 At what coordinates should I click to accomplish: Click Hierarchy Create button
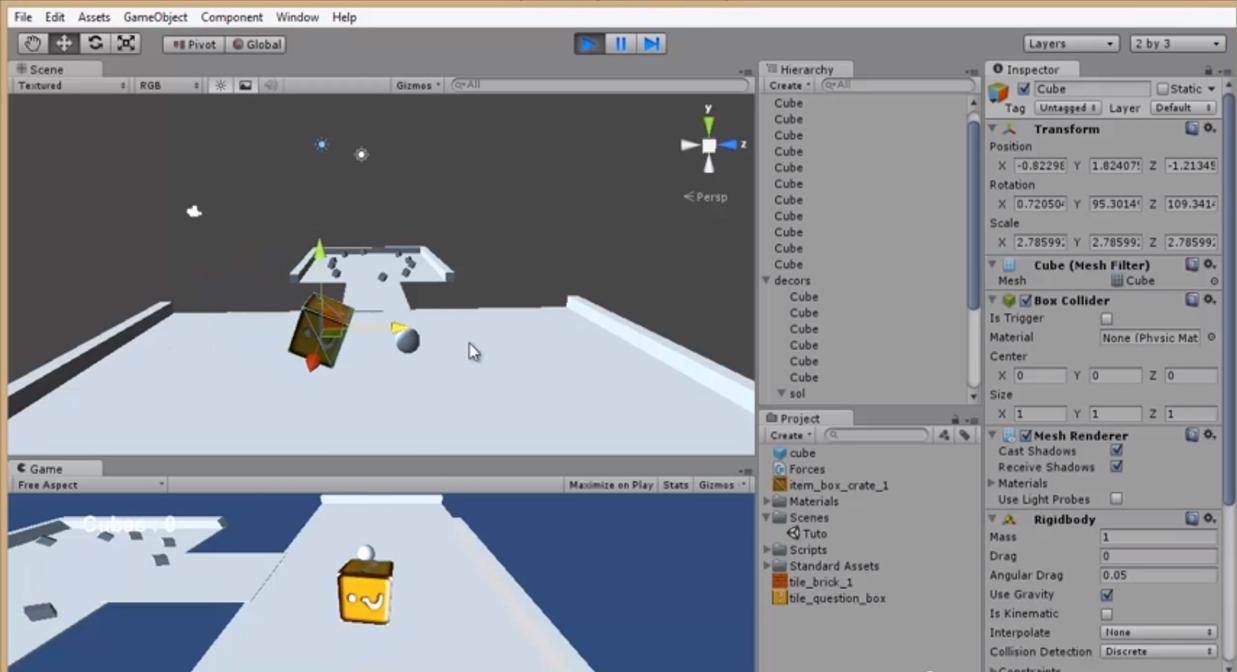790,86
